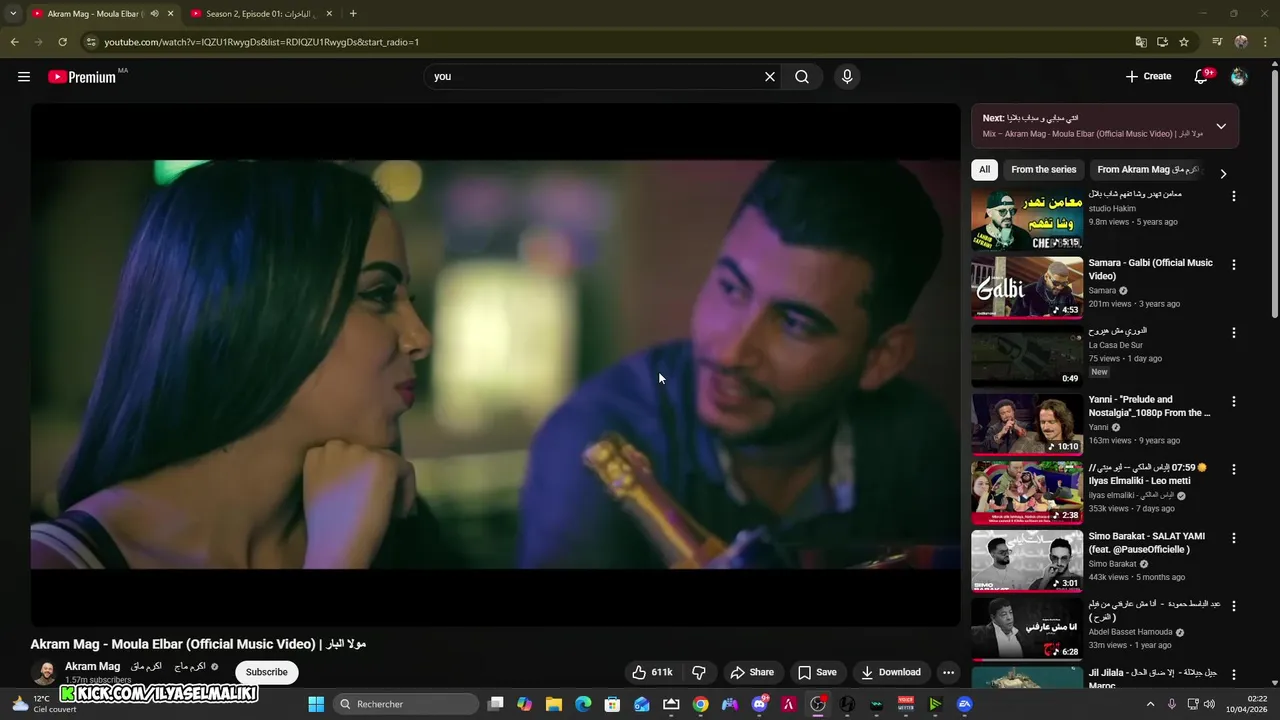Viewport: 1280px width, 720px height.
Task: Open options for Jil Jilala video
Action: (1234, 675)
